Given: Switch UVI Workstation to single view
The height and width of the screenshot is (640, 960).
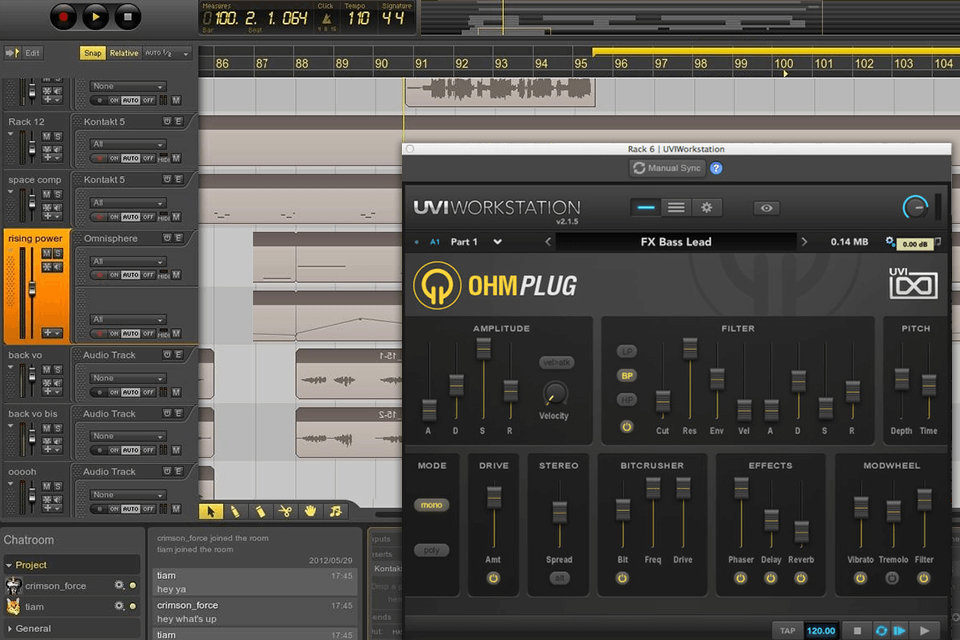Looking at the screenshot, I should click(x=645, y=208).
